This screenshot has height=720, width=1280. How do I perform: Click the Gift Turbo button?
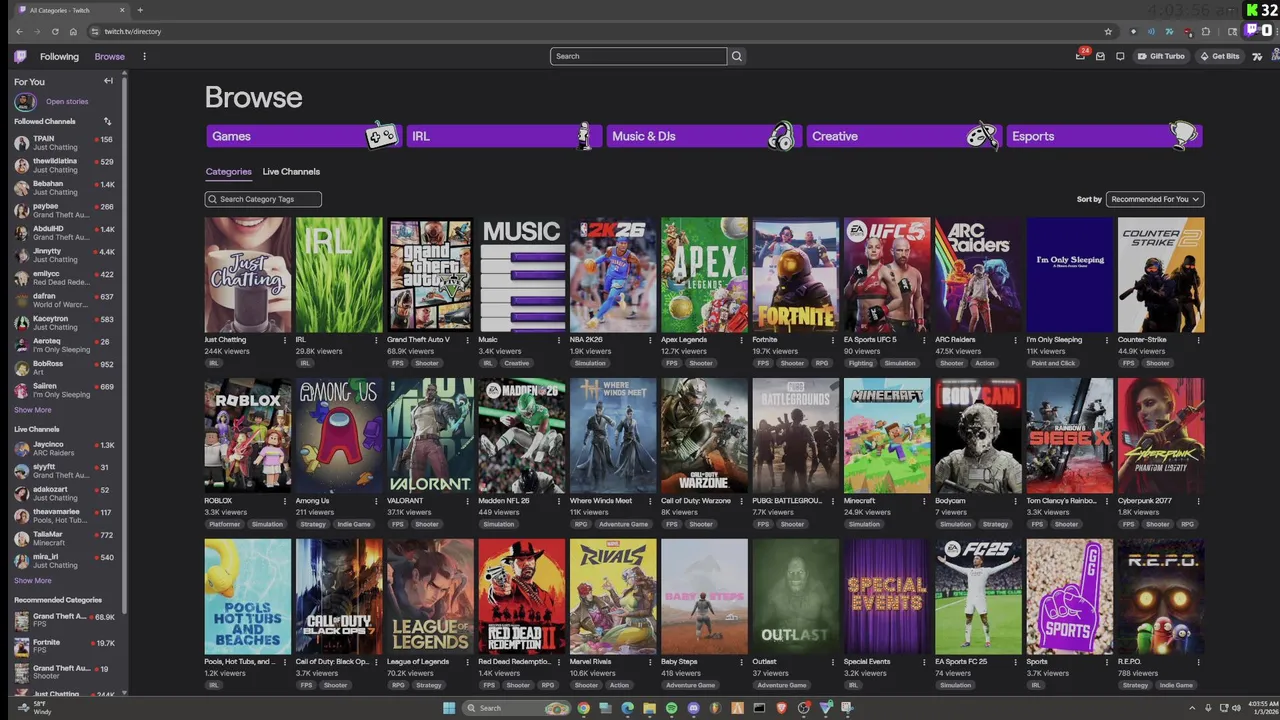click(1161, 57)
